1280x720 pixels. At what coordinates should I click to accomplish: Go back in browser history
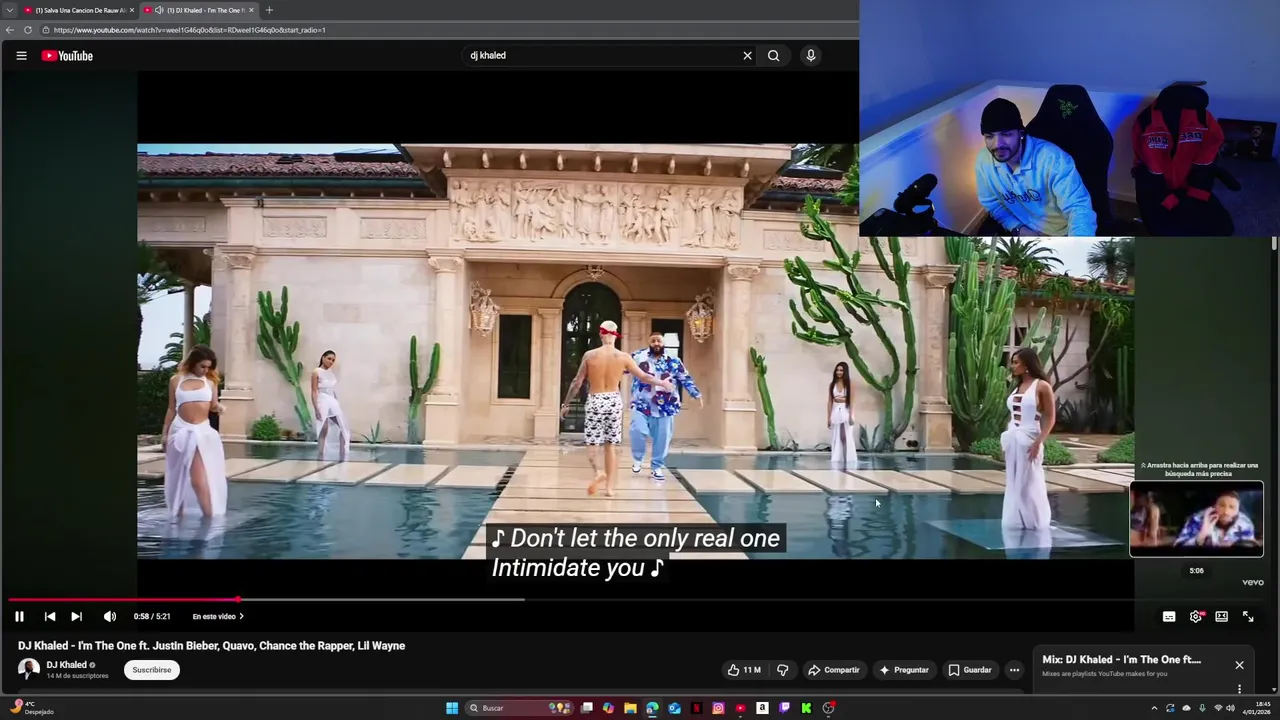click(10, 30)
